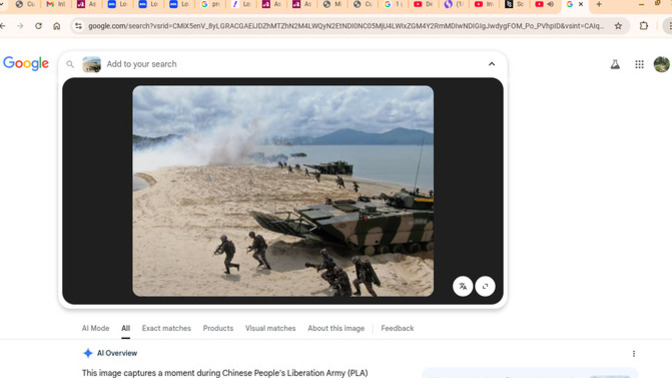Click the AI Overview sparkle icon
This screenshot has height=378, width=672.
pyautogui.click(x=88, y=353)
